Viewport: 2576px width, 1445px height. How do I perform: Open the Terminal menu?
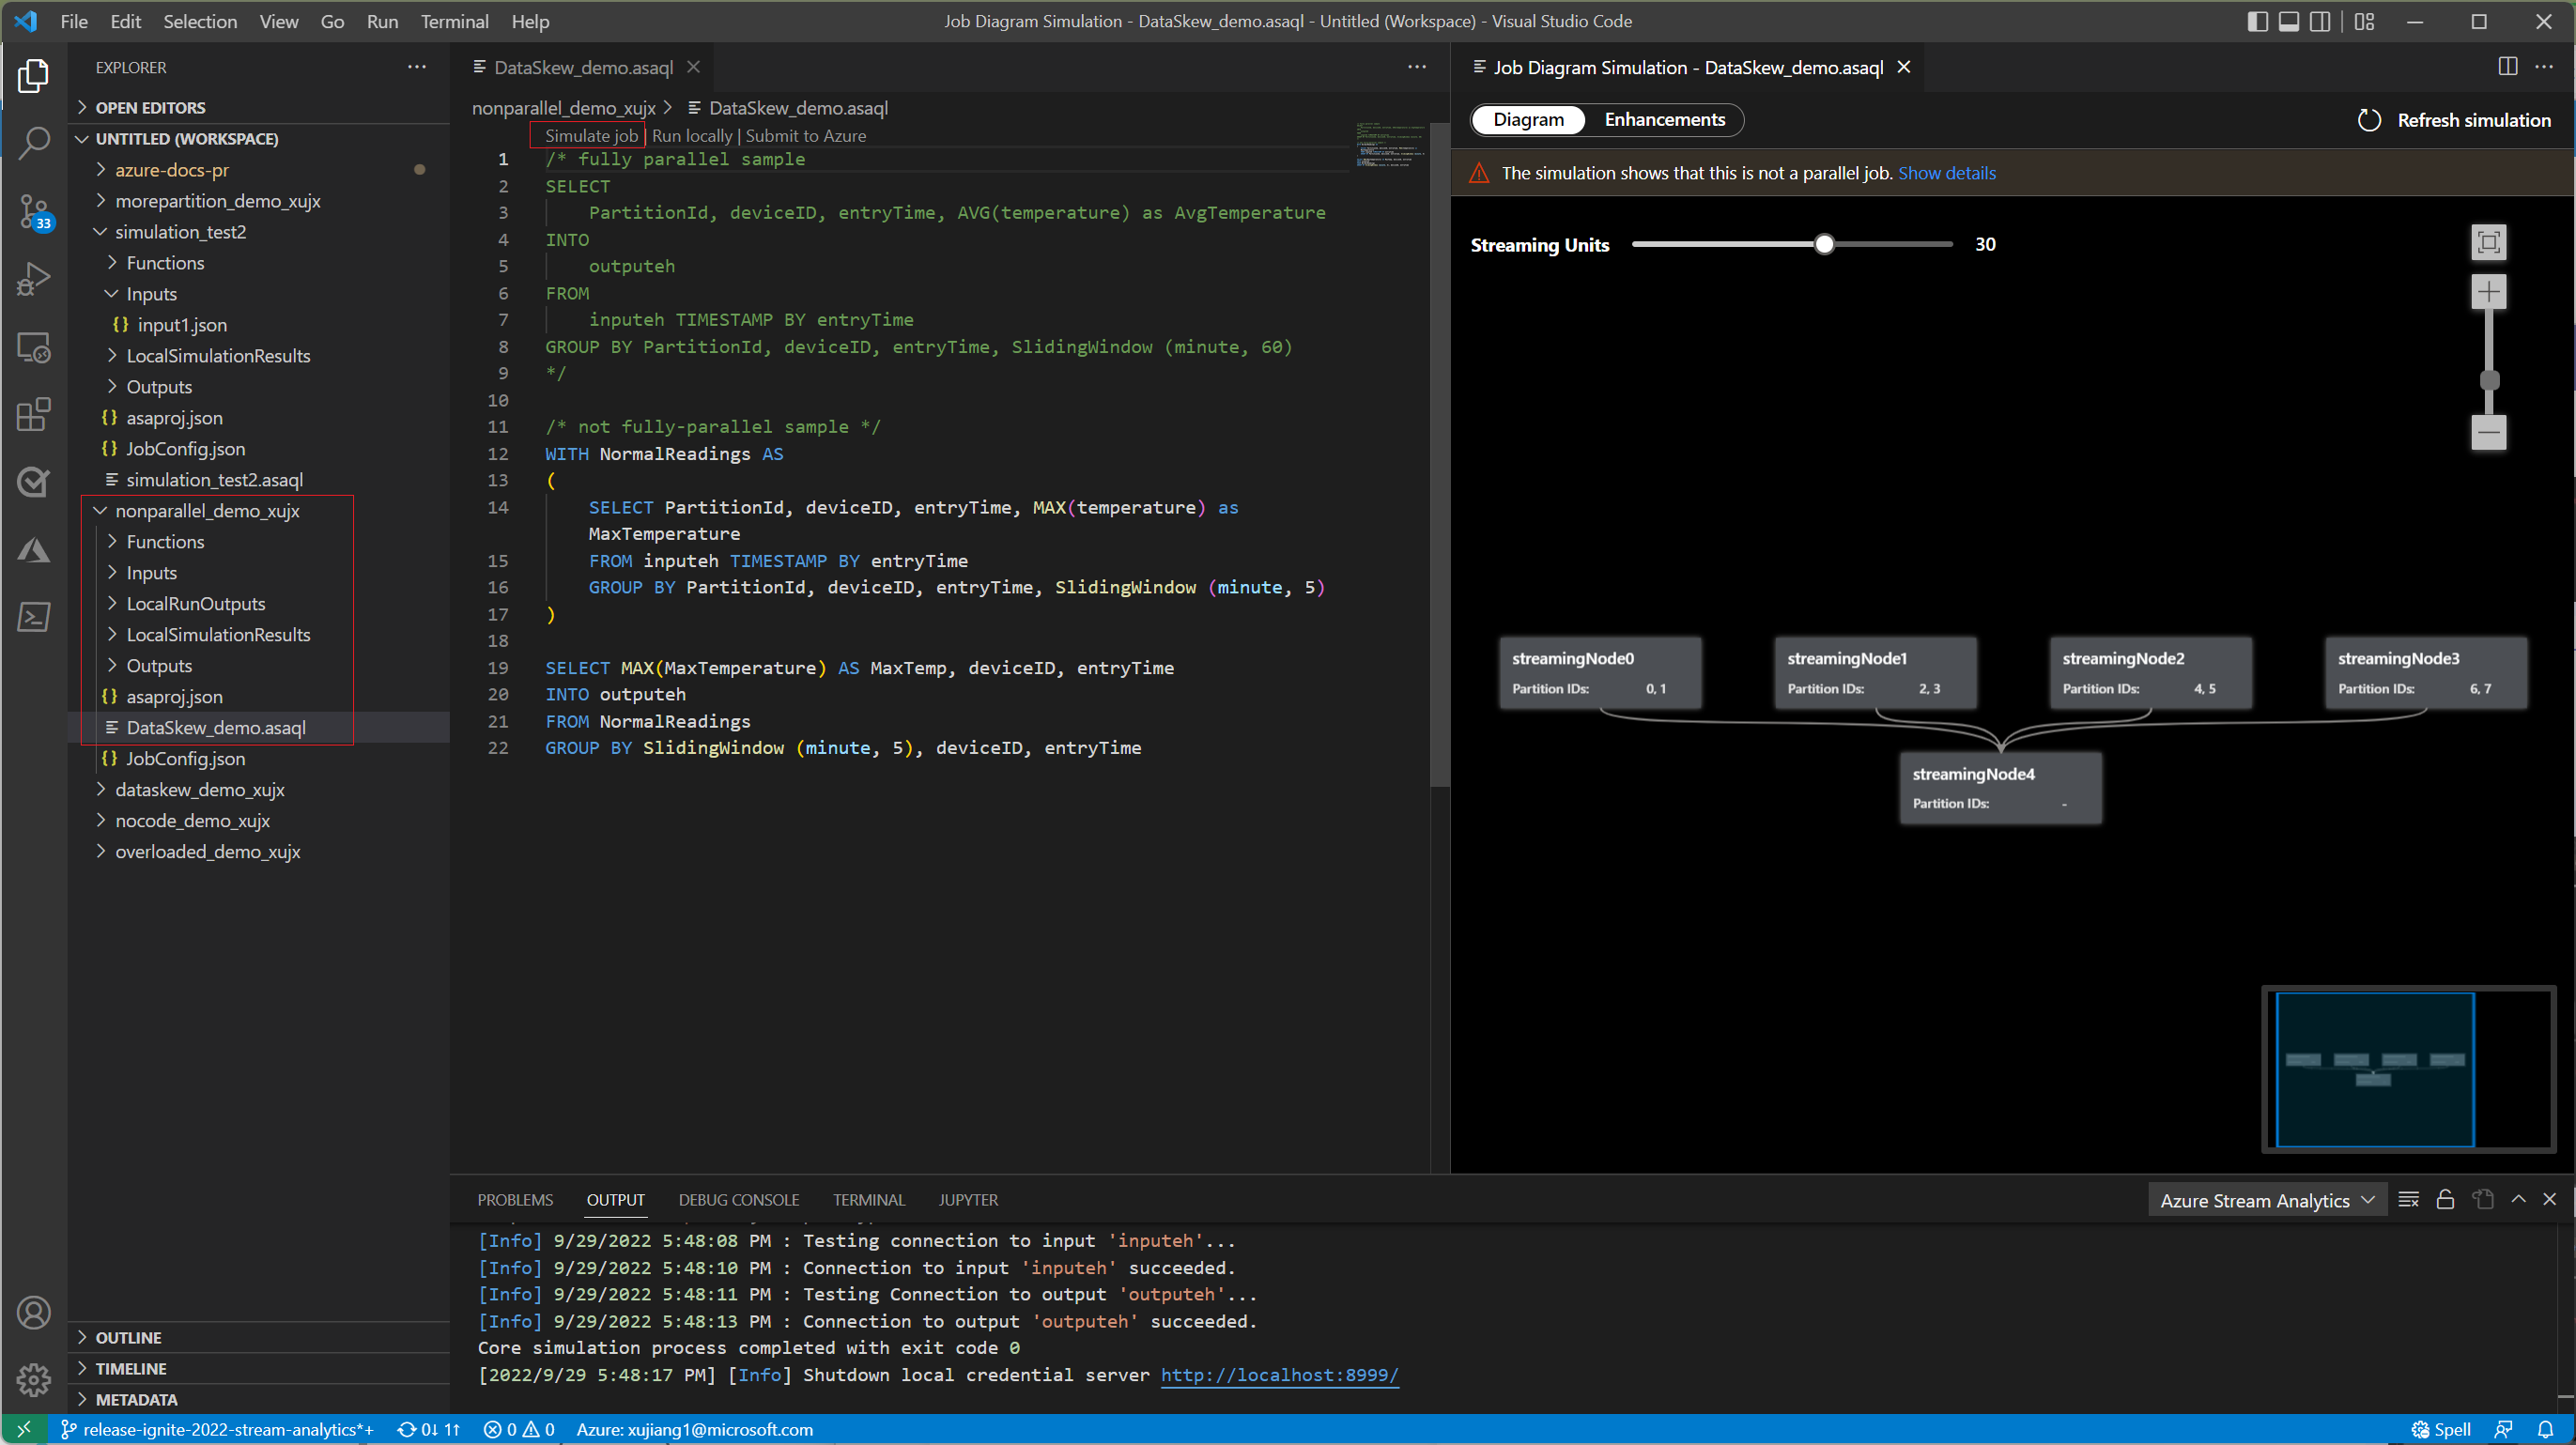tap(454, 22)
